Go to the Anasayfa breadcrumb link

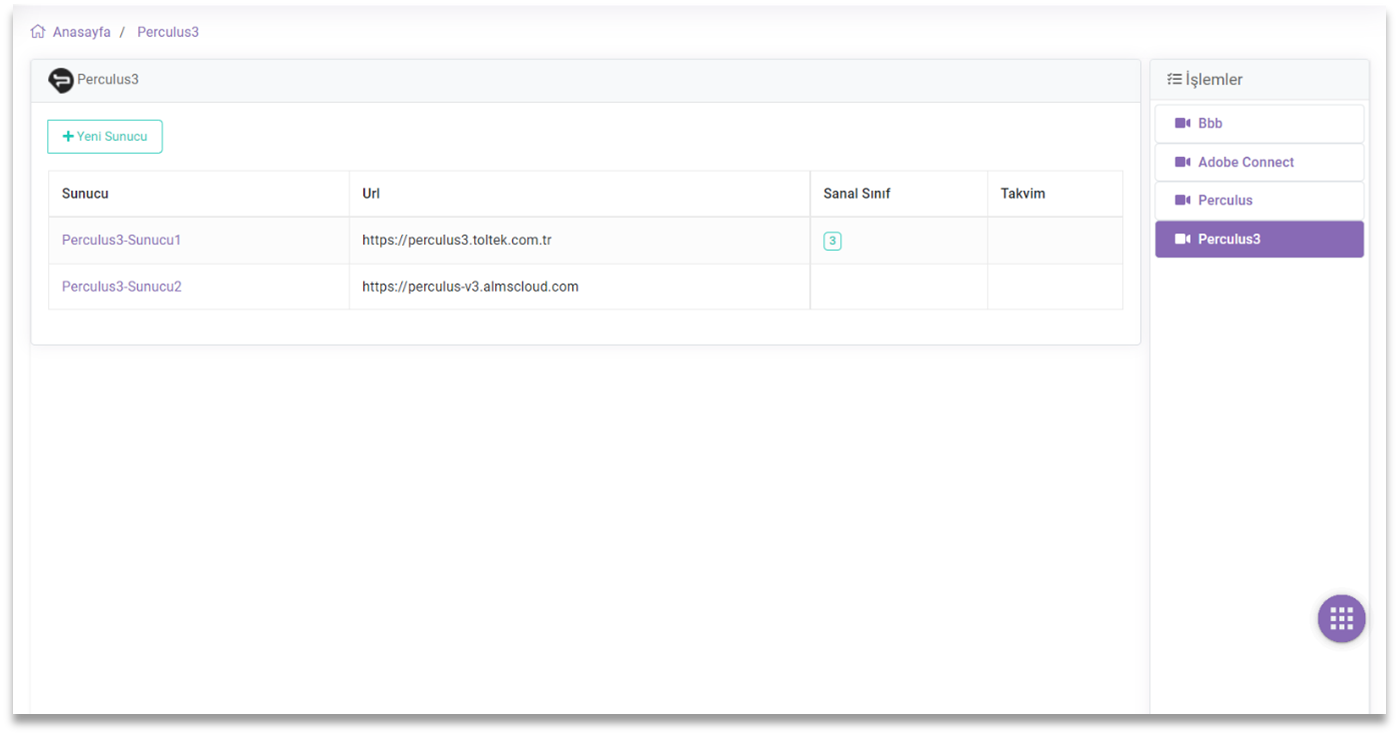coord(81,32)
